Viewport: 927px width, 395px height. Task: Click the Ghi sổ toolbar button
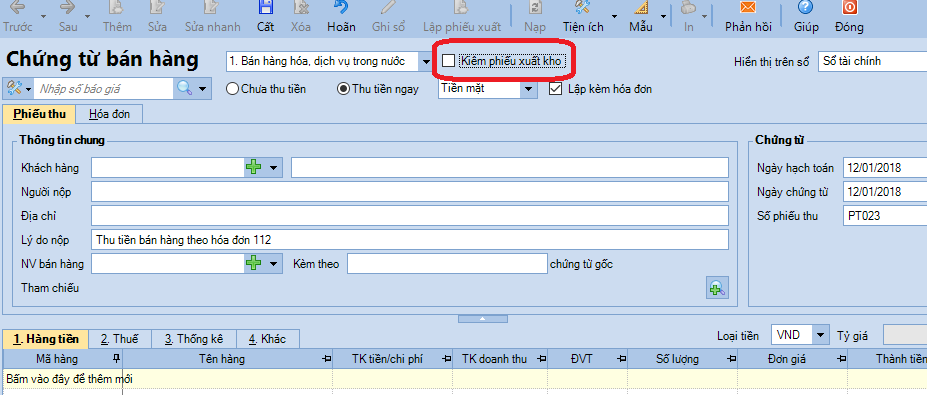tap(389, 17)
